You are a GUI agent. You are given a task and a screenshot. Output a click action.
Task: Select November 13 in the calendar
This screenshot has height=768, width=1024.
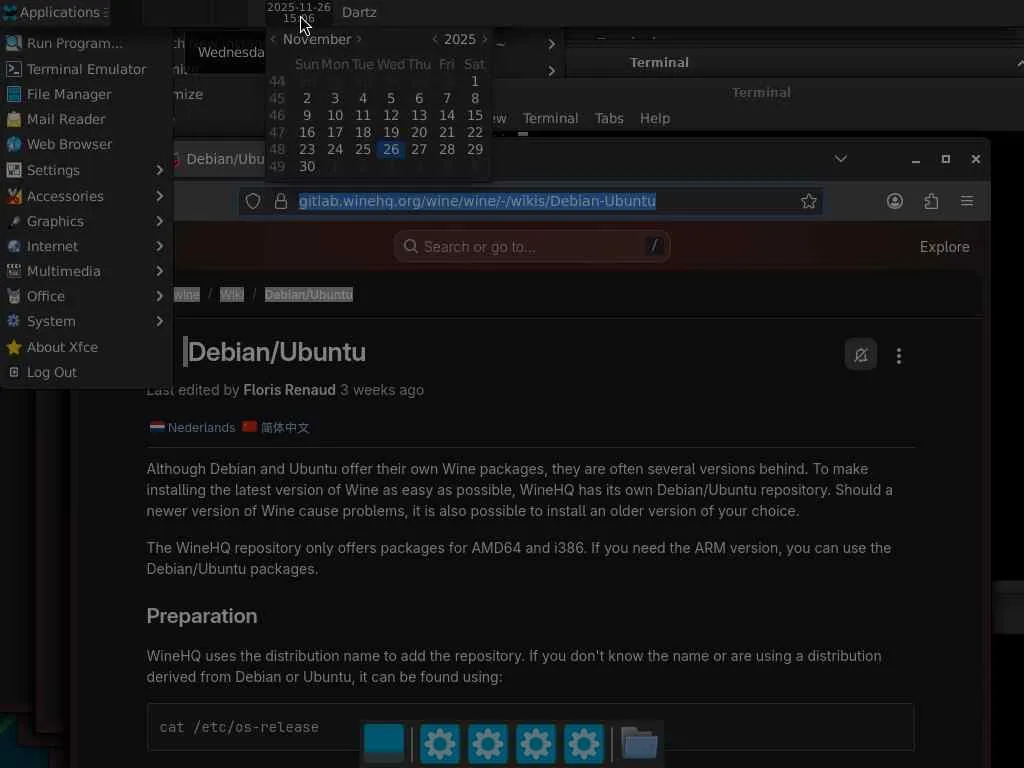tap(419, 116)
